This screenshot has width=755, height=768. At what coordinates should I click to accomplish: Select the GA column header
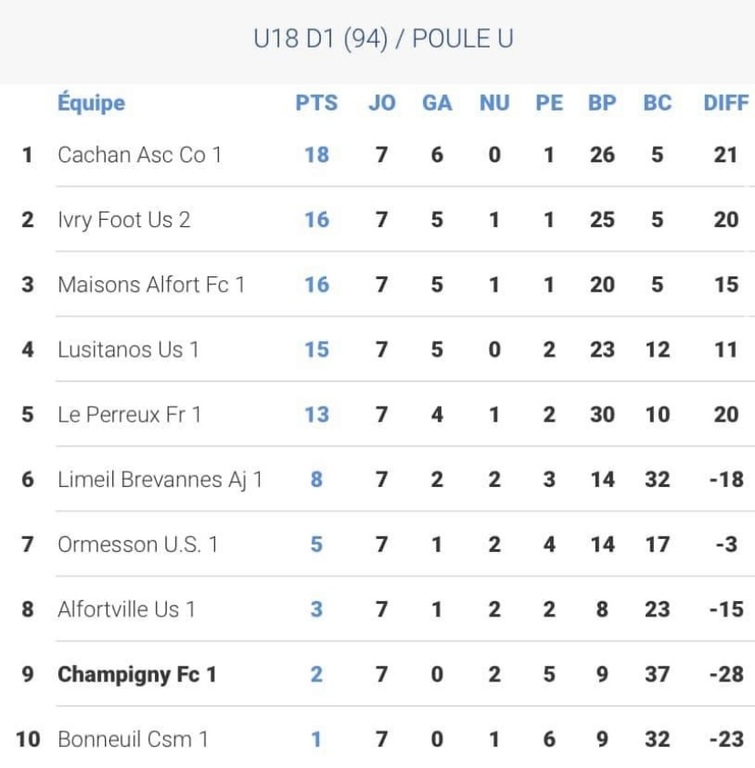[437, 103]
